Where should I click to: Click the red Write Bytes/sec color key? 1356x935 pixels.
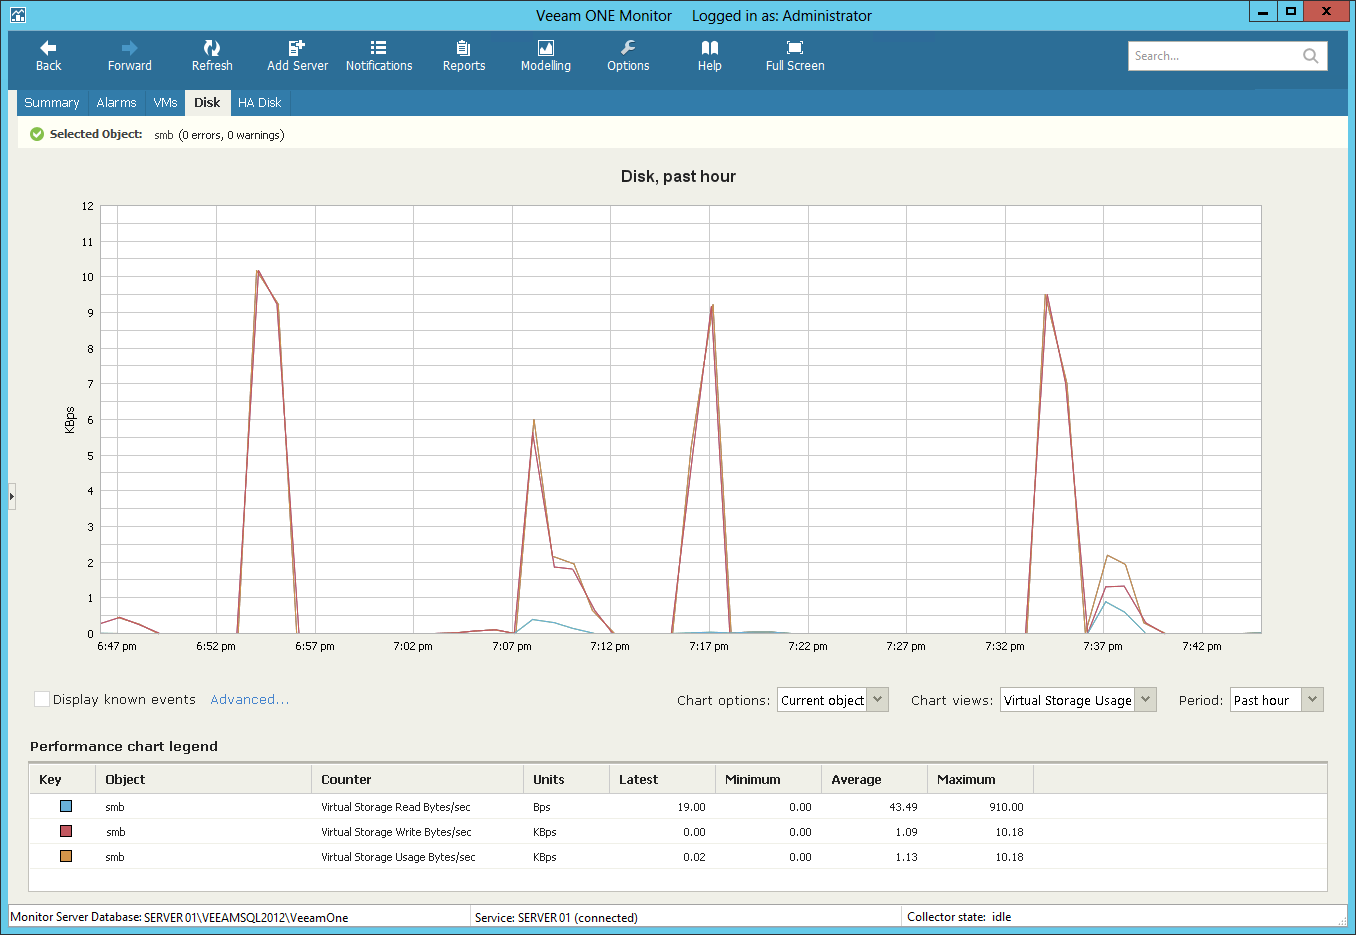point(66,831)
